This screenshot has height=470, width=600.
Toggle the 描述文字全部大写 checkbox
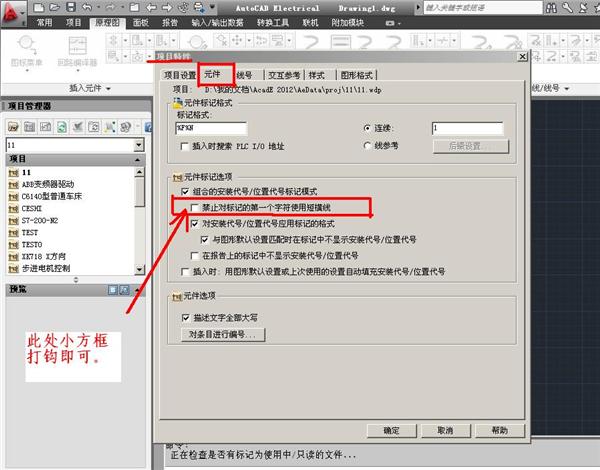[x=186, y=318]
